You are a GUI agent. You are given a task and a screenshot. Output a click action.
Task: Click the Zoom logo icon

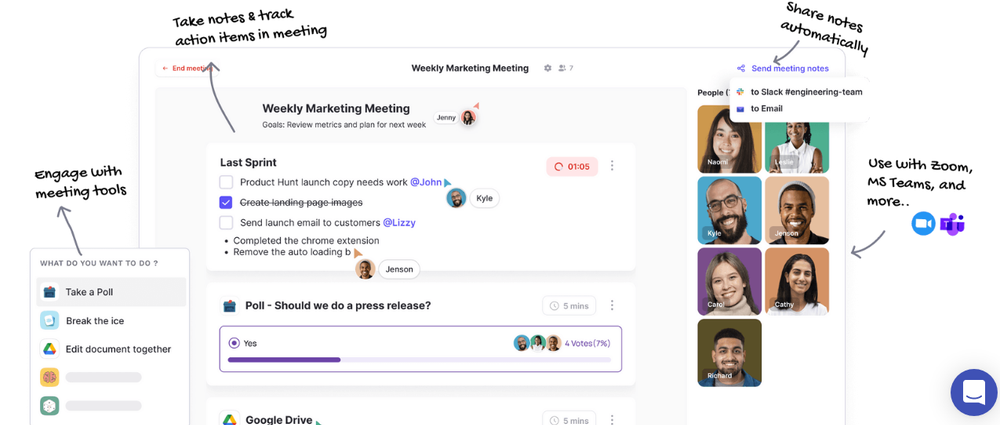coord(923,224)
